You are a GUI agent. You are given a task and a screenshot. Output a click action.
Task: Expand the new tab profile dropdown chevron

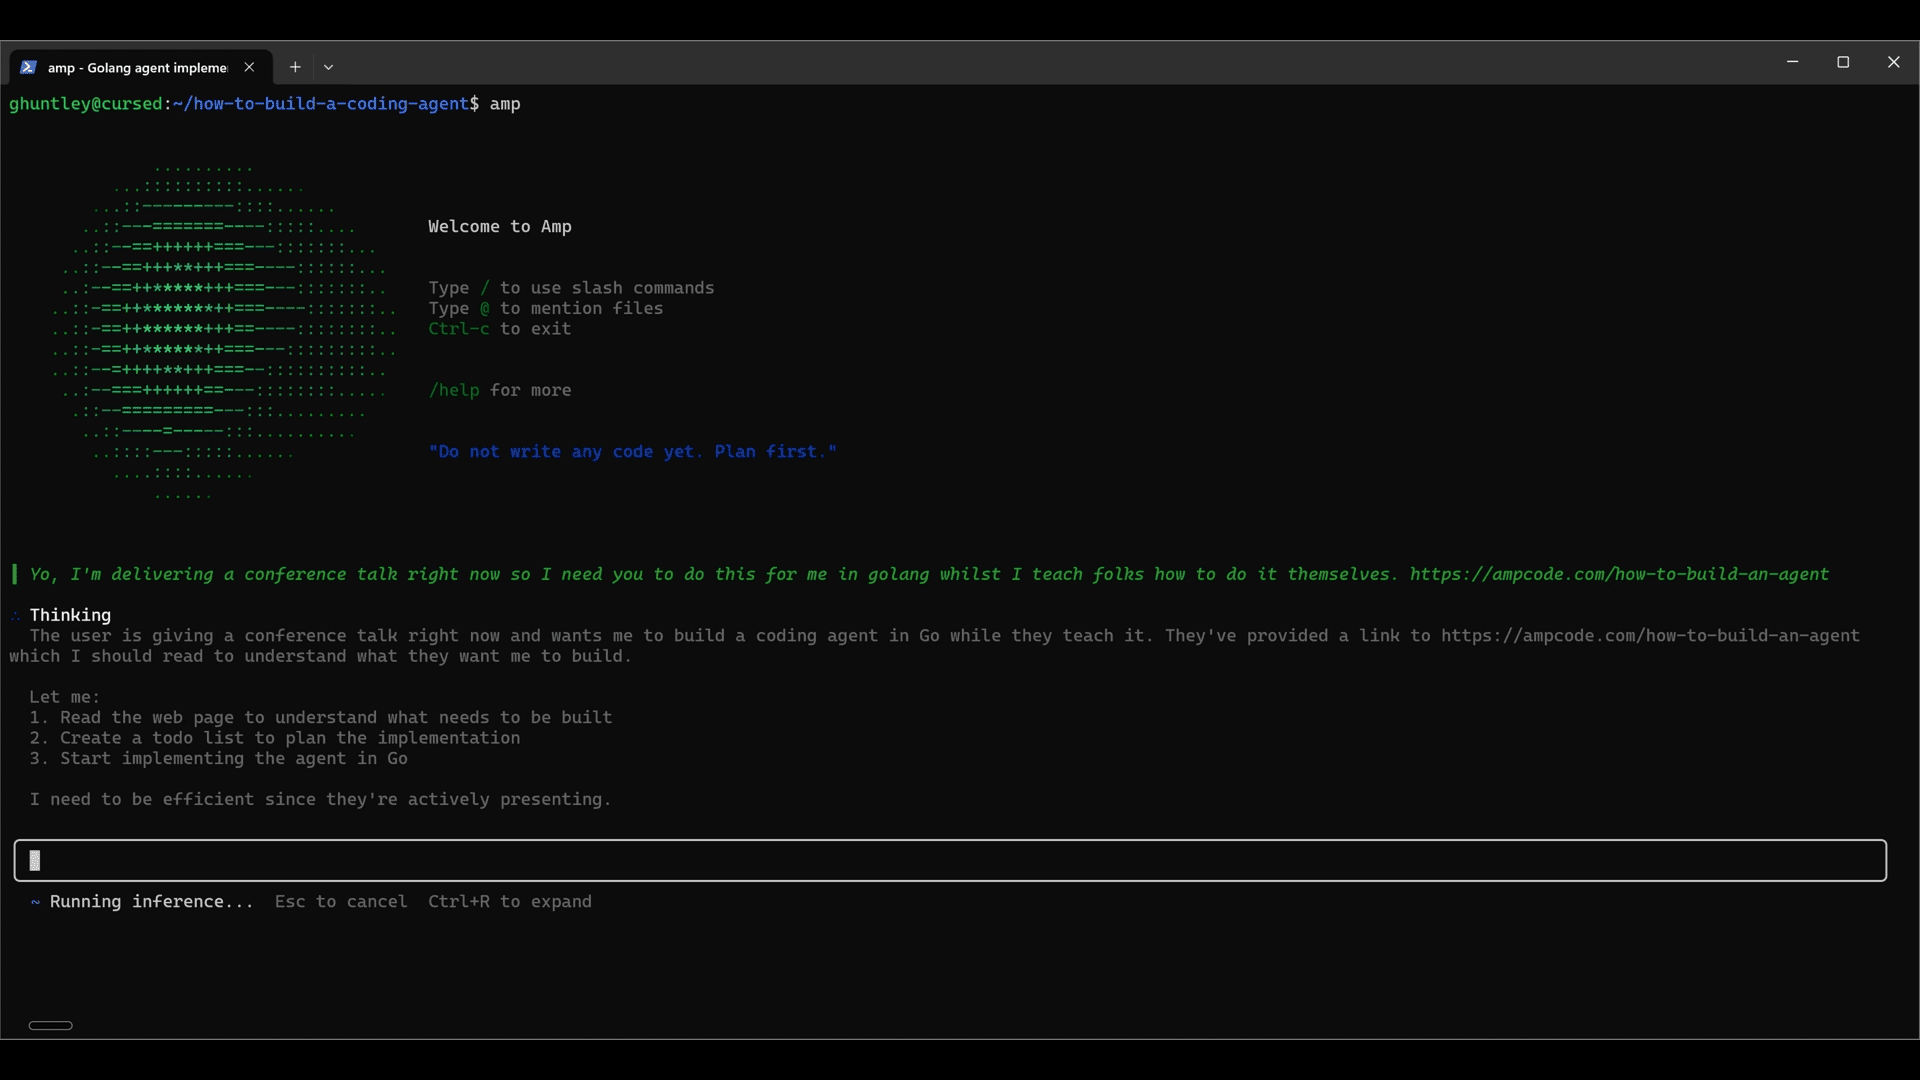tap(328, 67)
